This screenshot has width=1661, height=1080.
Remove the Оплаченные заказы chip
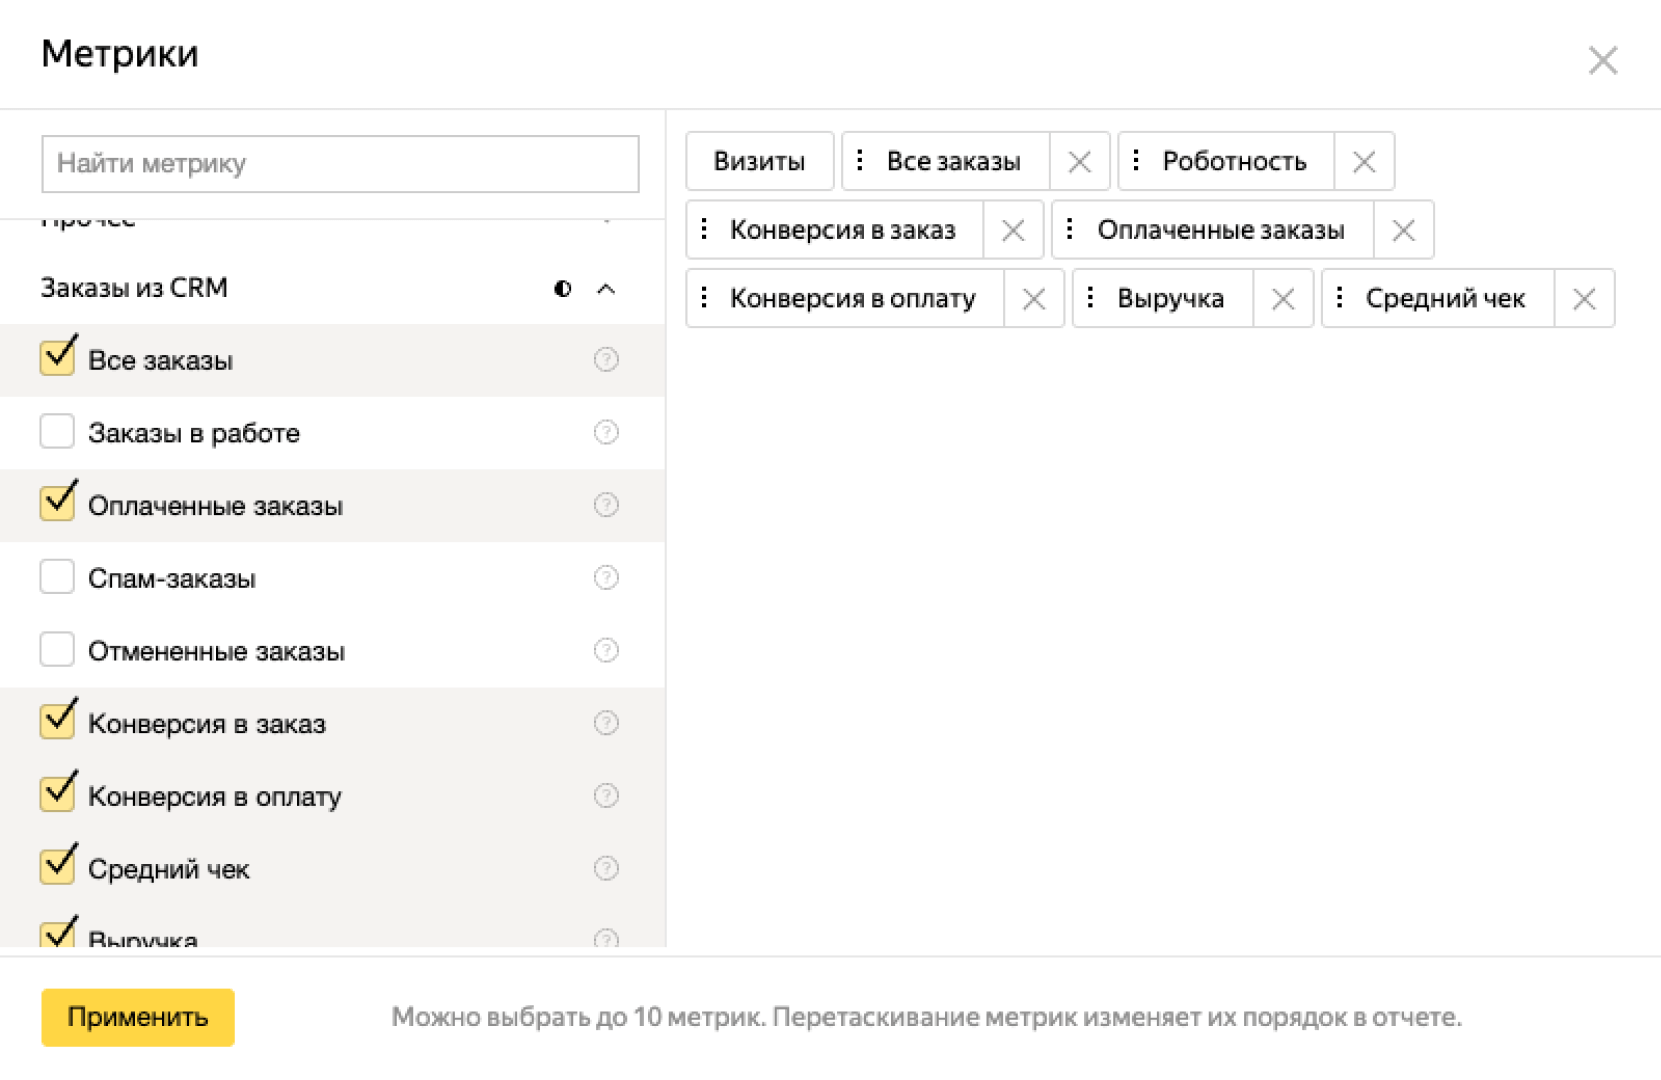coord(1402,231)
